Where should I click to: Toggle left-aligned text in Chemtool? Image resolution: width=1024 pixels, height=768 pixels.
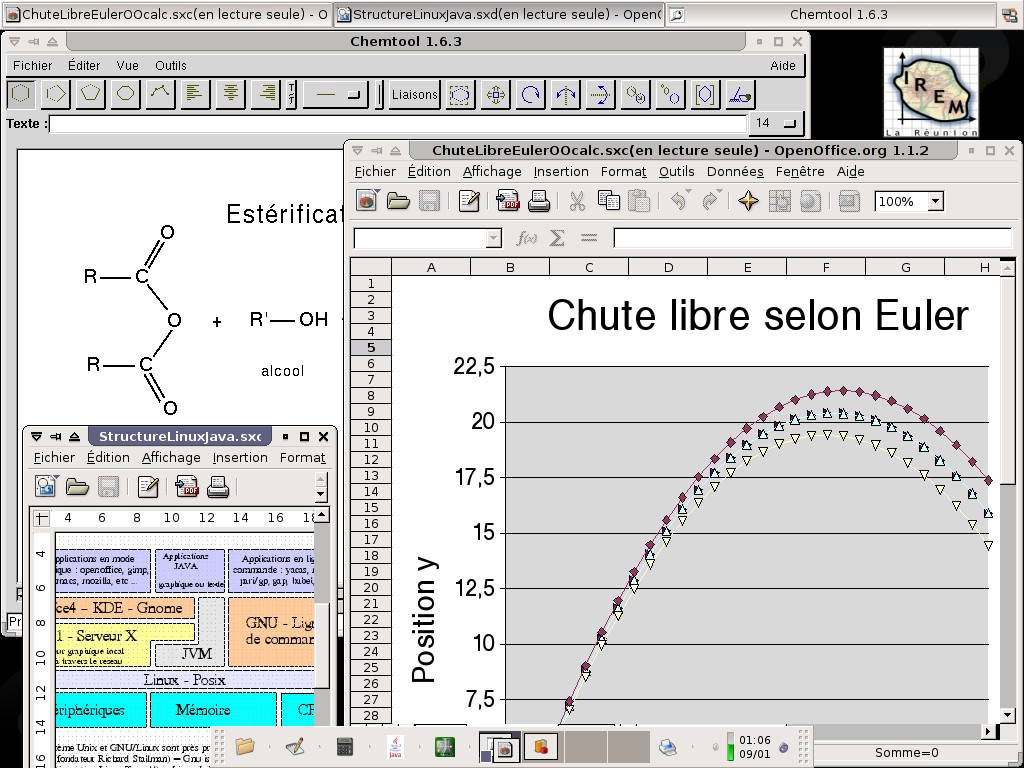pyautogui.click(x=195, y=94)
